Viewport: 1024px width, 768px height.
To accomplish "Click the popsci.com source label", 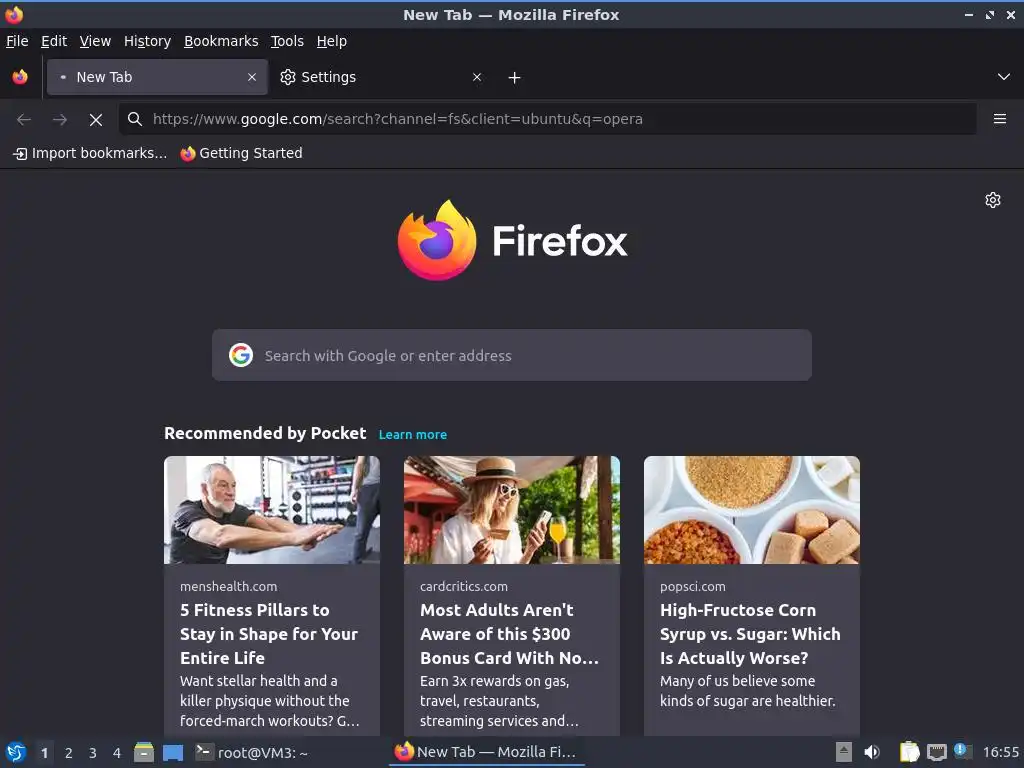I will click(692, 586).
